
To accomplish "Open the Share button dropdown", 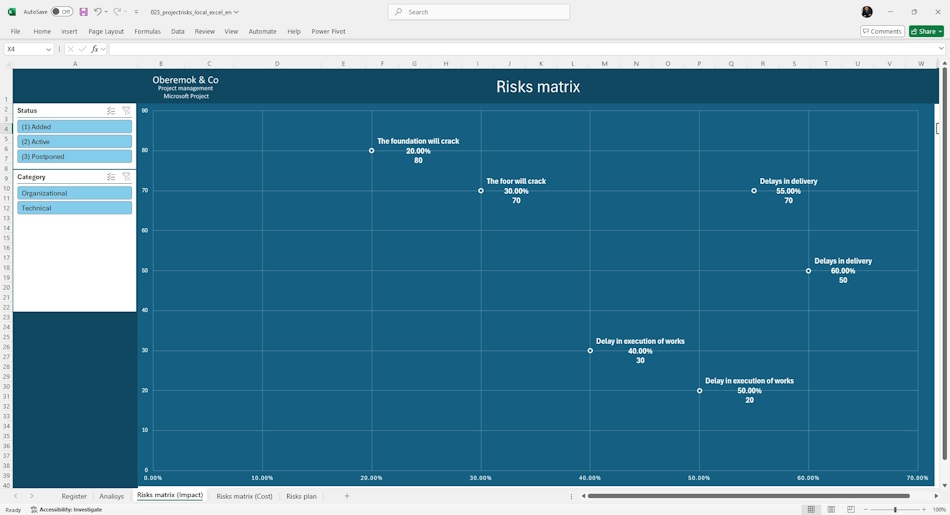I will [x=940, y=32].
